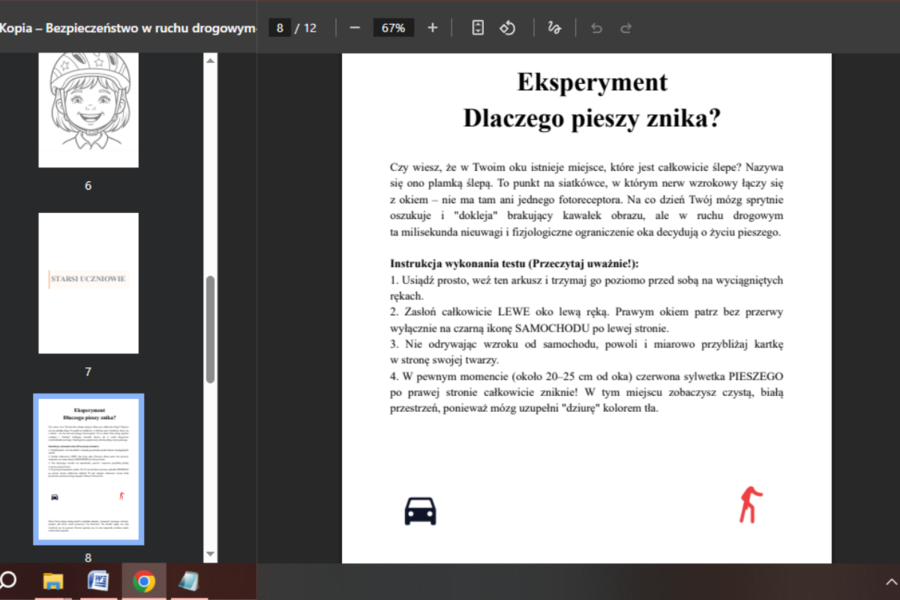Click the heading 'Dlaczego pieszy znika?'
The width and height of the screenshot is (900, 600).
592,118
